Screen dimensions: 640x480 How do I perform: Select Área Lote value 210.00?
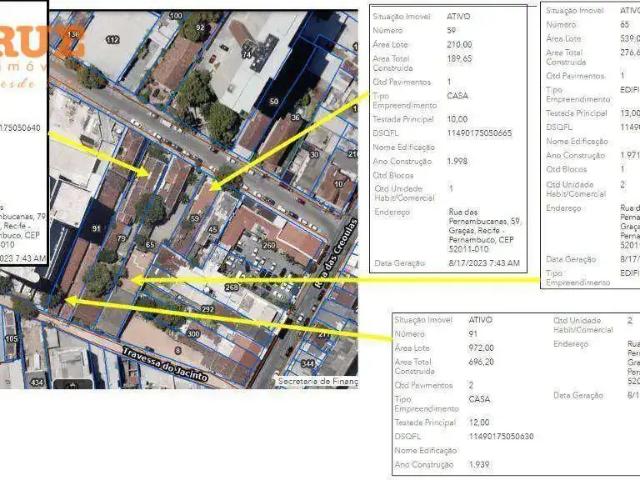459,44
